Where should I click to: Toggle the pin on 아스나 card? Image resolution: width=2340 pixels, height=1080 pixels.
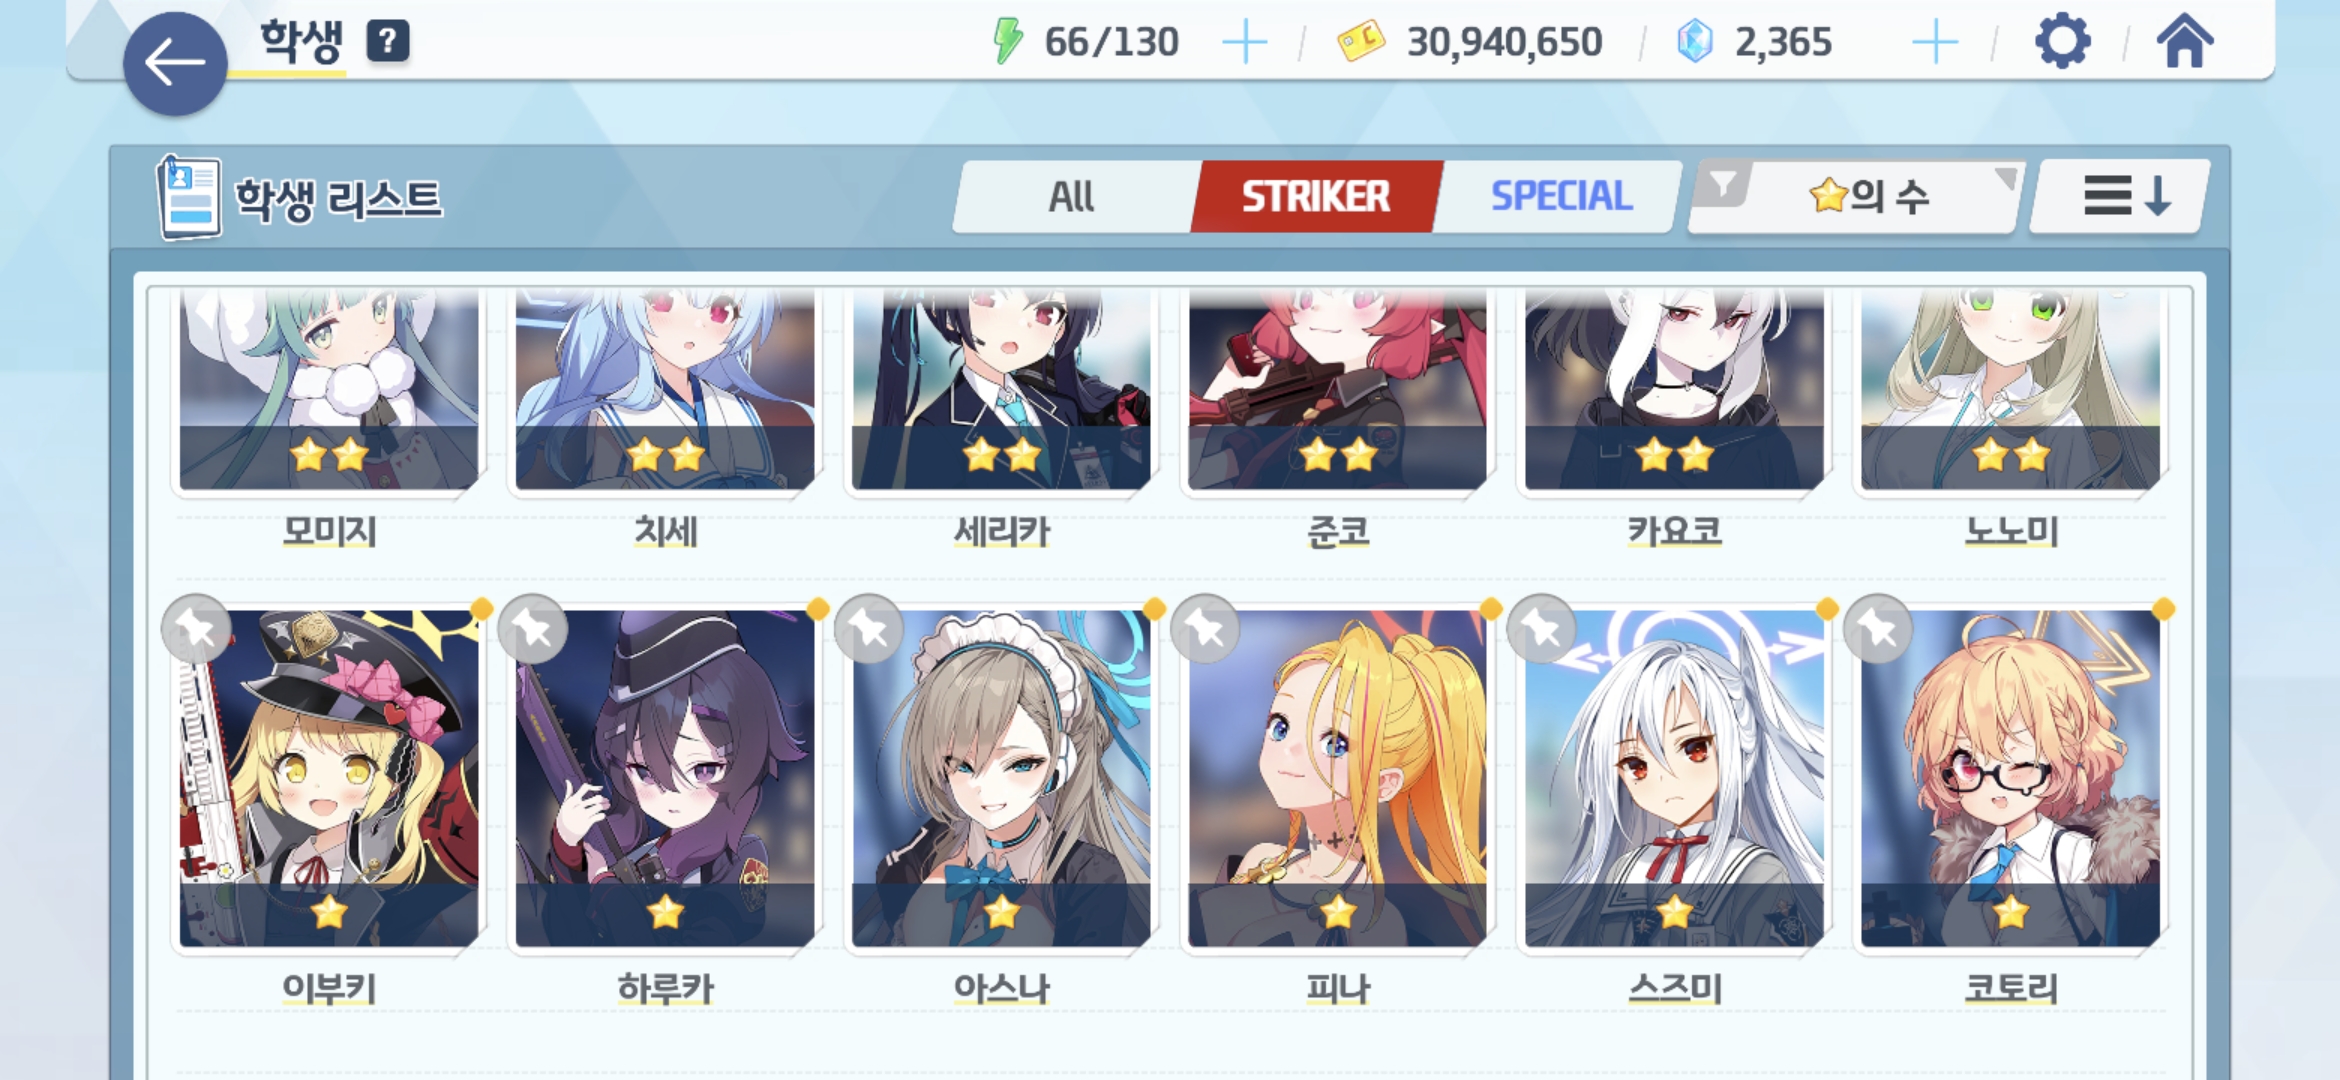(869, 628)
